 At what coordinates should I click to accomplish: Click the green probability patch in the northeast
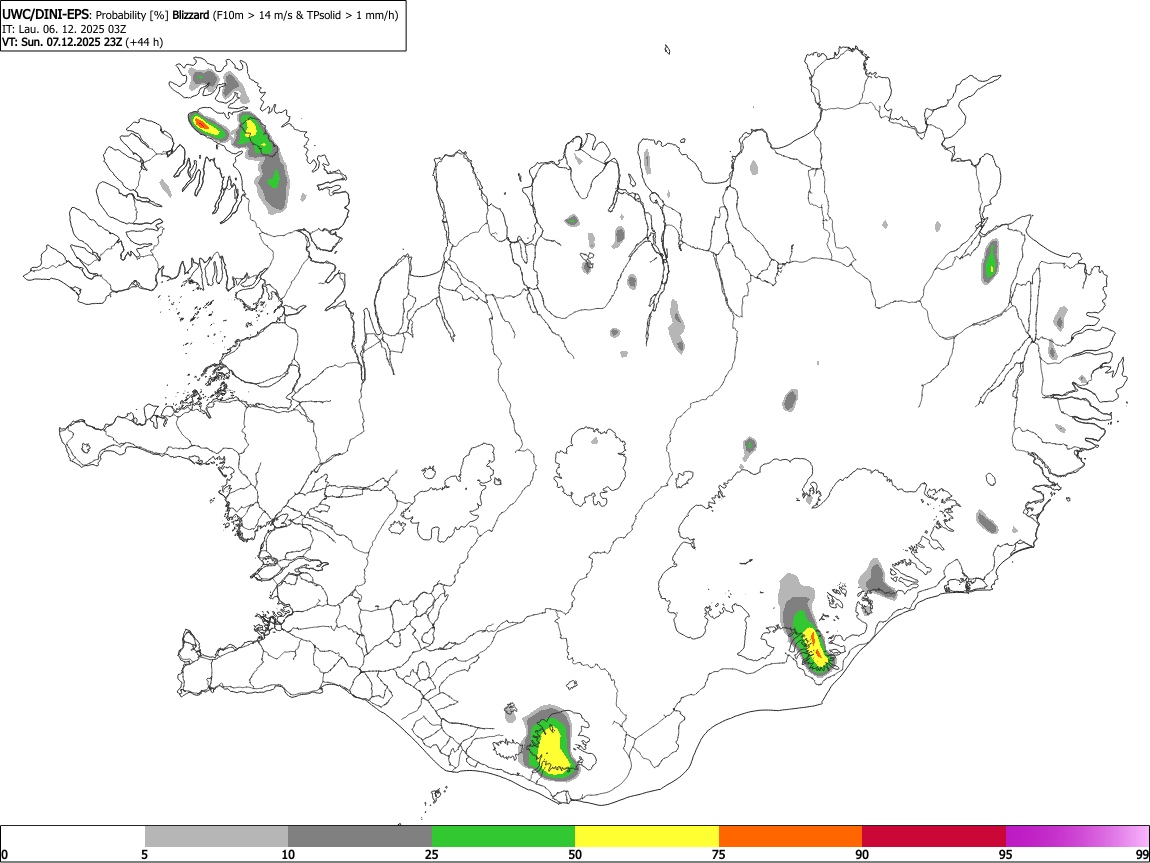coord(990,262)
